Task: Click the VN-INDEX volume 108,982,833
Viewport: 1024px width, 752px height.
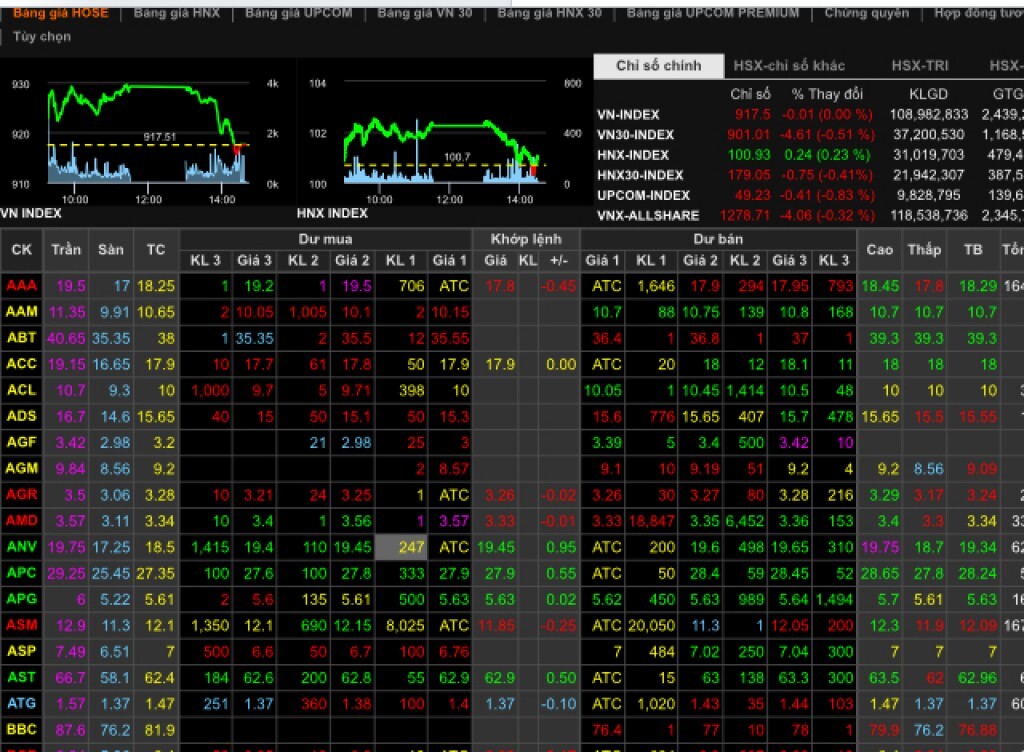Action: [928, 115]
